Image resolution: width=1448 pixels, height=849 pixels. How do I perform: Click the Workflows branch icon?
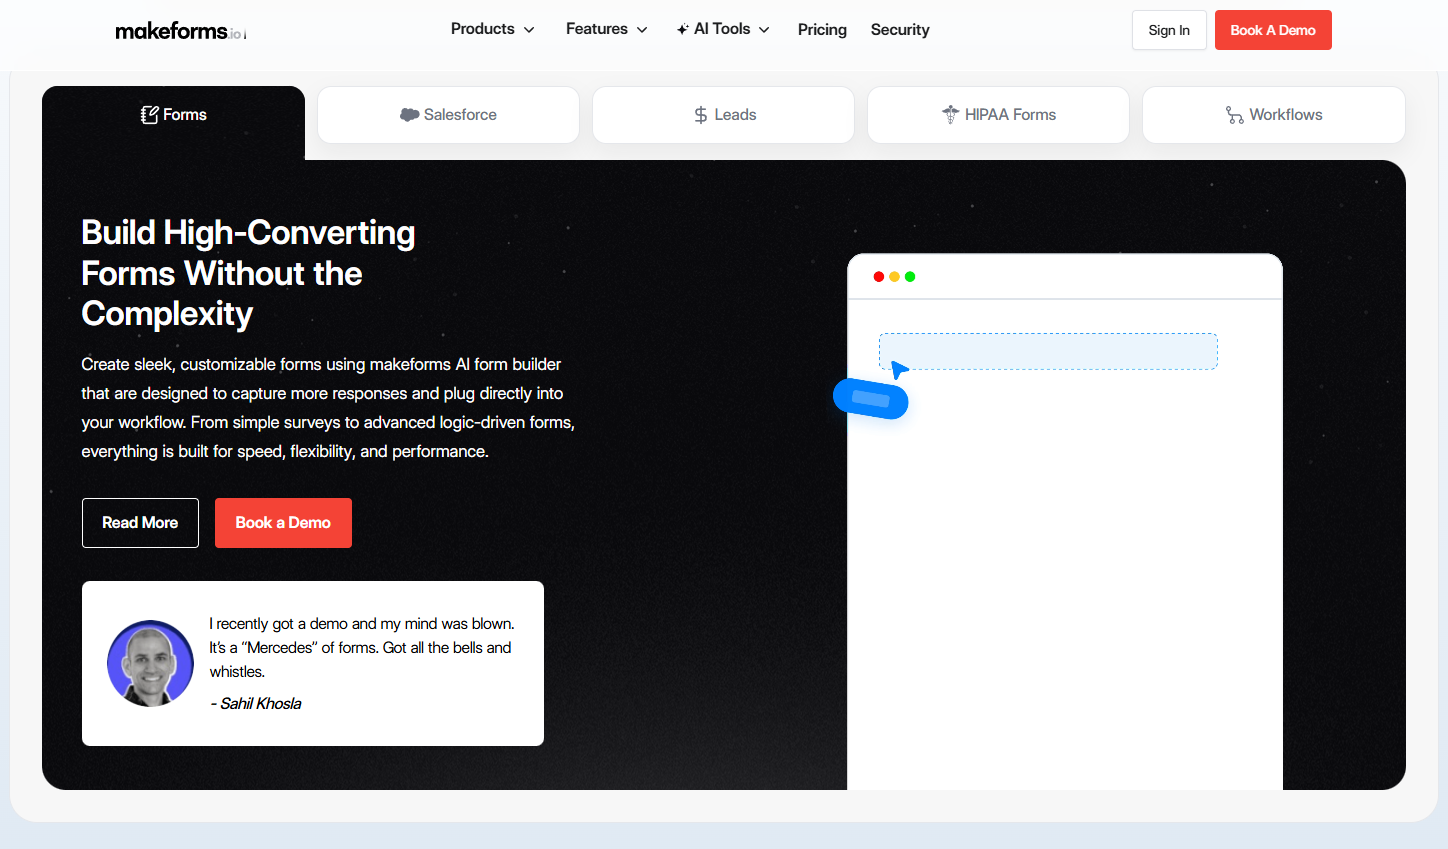coord(1235,115)
